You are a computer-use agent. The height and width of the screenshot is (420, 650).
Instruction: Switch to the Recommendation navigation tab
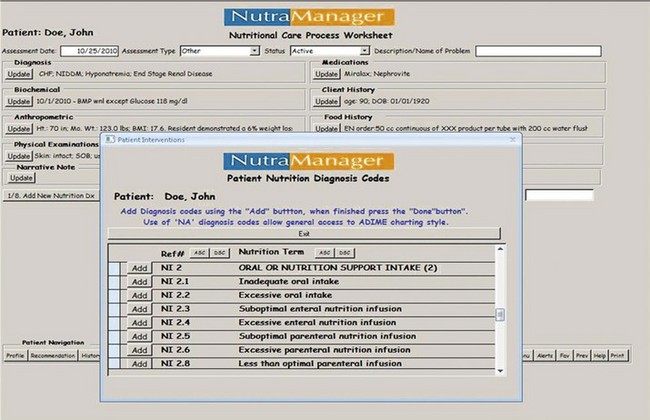point(53,355)
